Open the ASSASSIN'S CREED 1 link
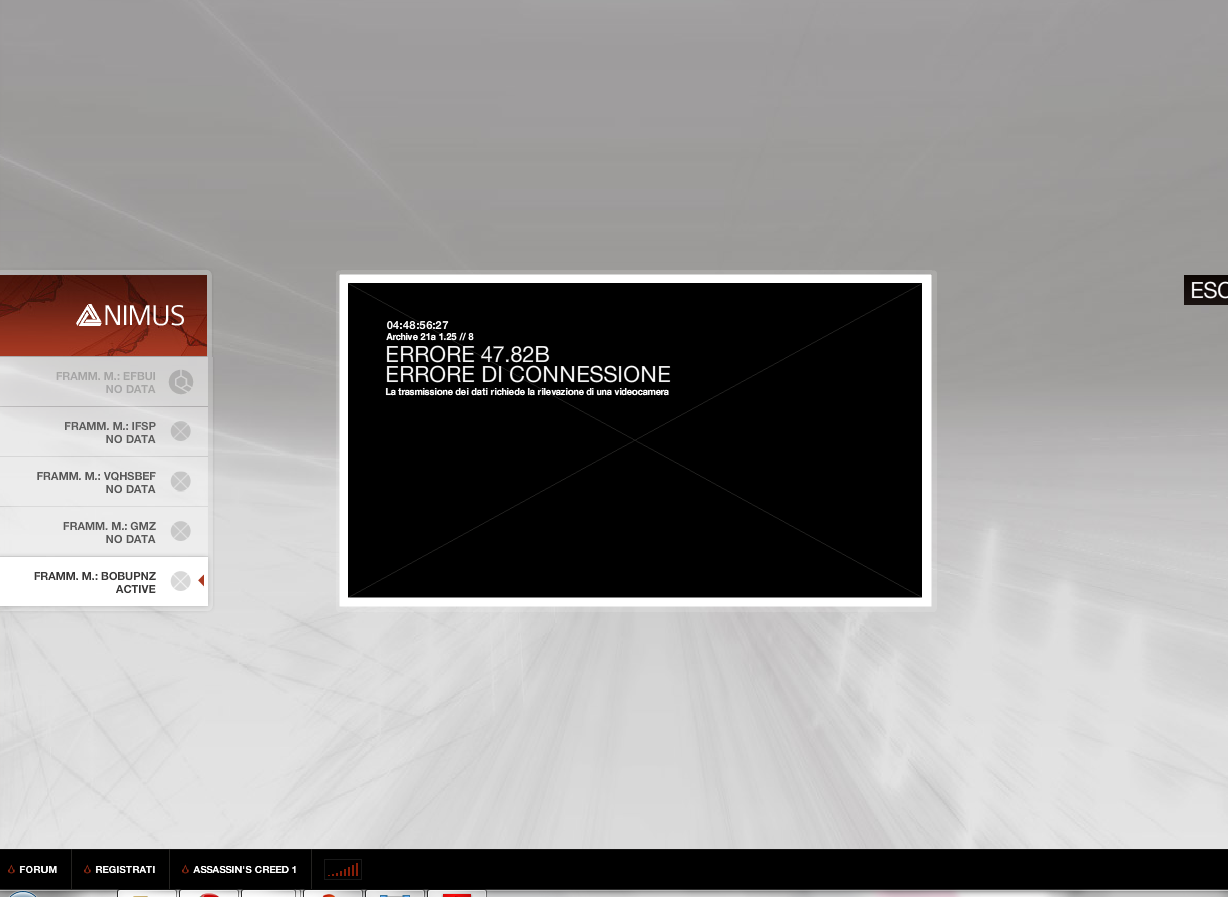Viewport: 1228px width, 897px height. pyautogui.click(x=245, y=870)
